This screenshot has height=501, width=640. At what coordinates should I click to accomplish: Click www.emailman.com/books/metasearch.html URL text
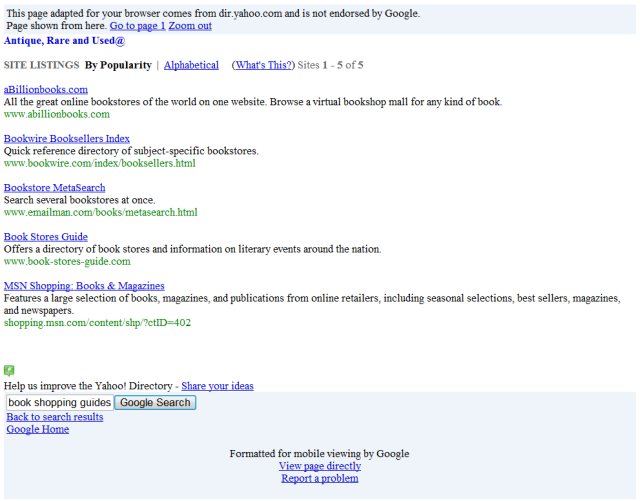pyautogui.click(x=100, y=212)
